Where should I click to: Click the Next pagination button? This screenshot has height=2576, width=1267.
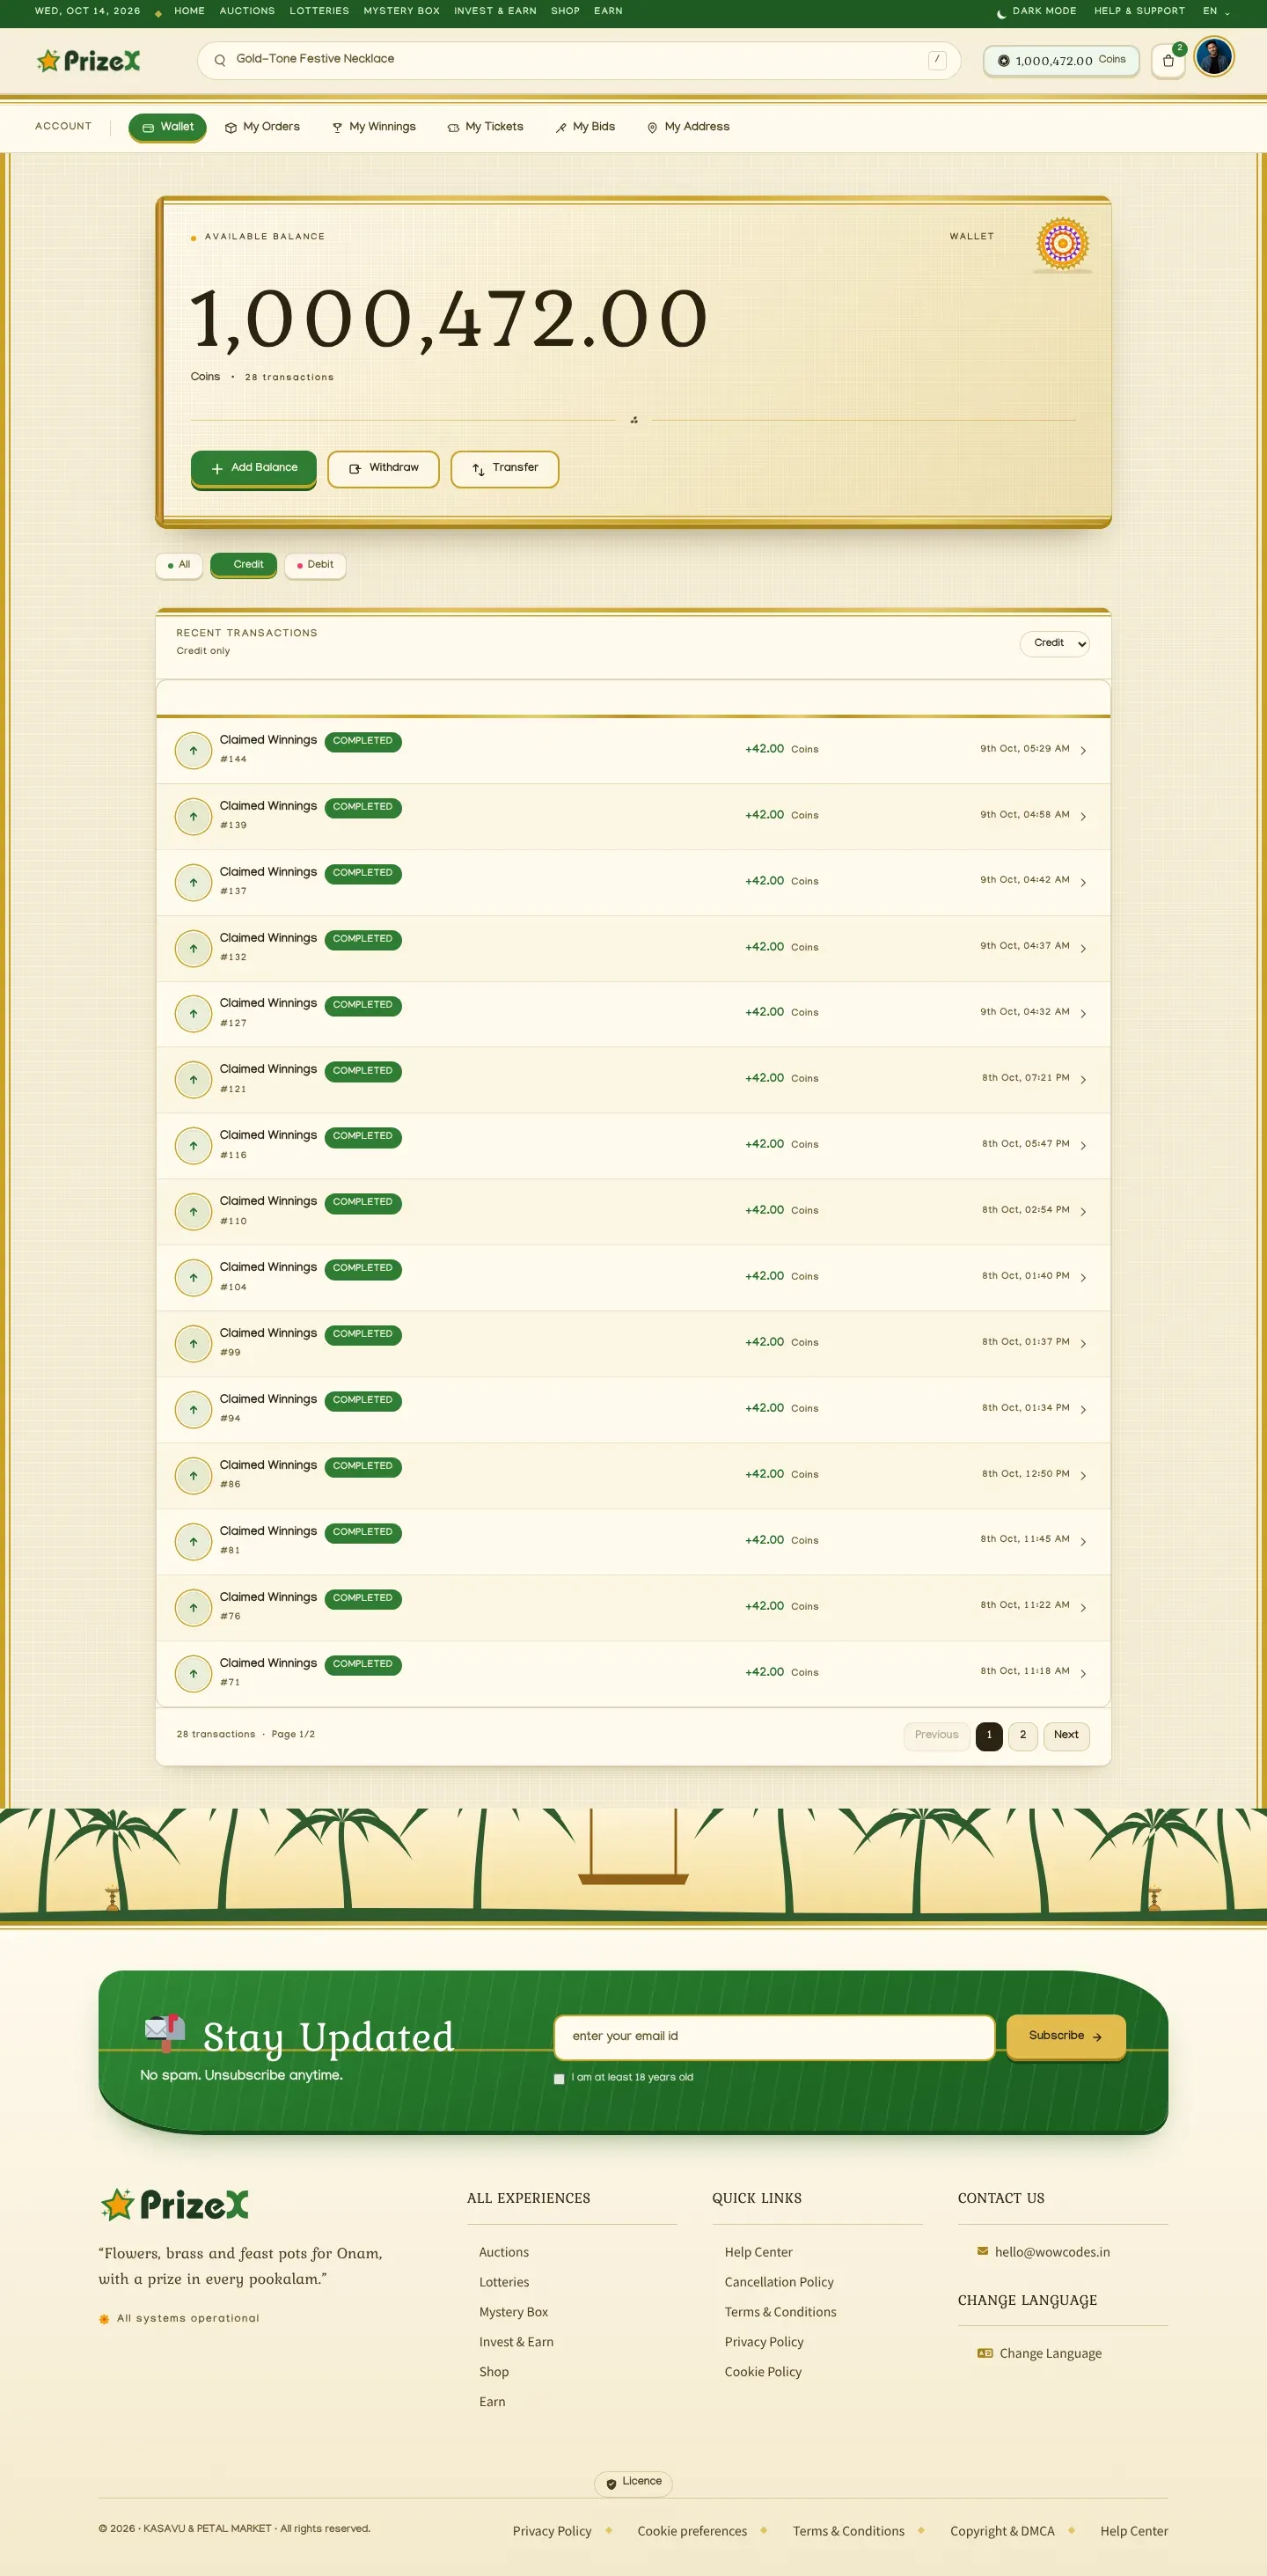[x=1066, y=1735]
